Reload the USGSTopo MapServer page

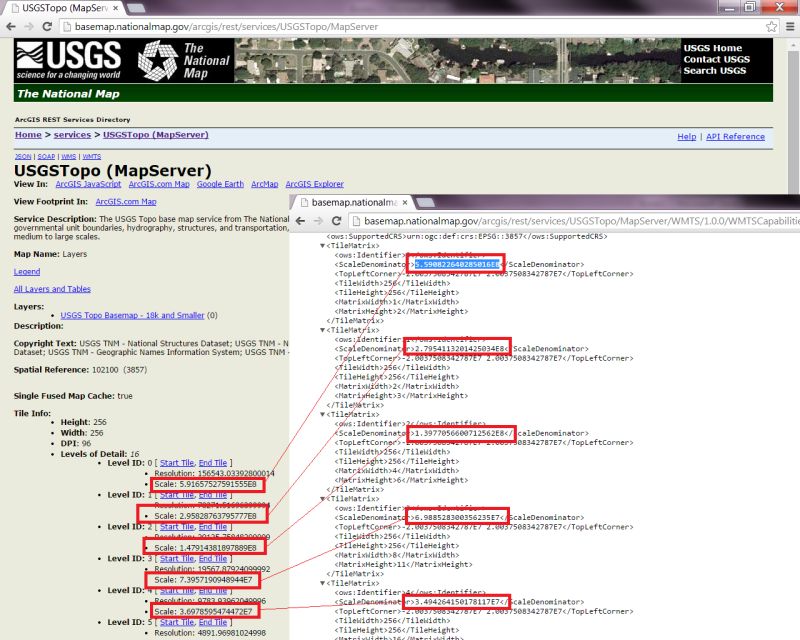tap(47, 27)
